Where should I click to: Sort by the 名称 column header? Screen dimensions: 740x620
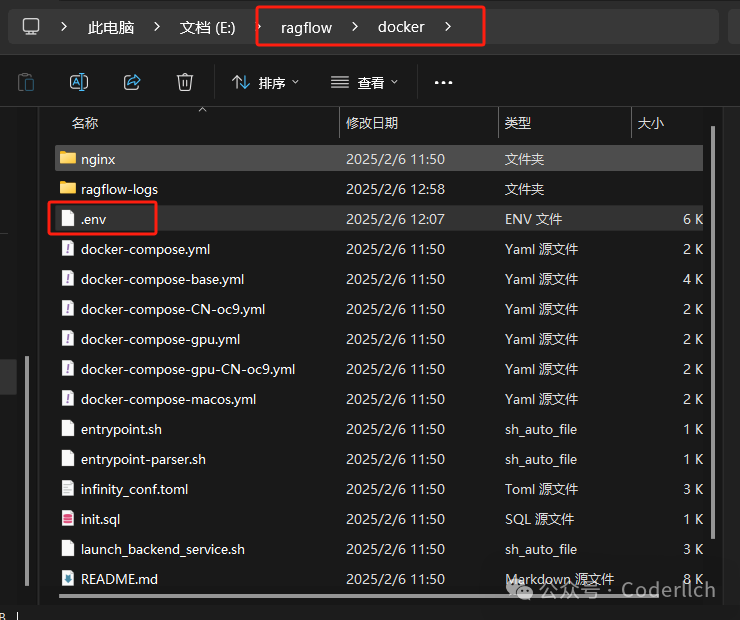[85, 123]
